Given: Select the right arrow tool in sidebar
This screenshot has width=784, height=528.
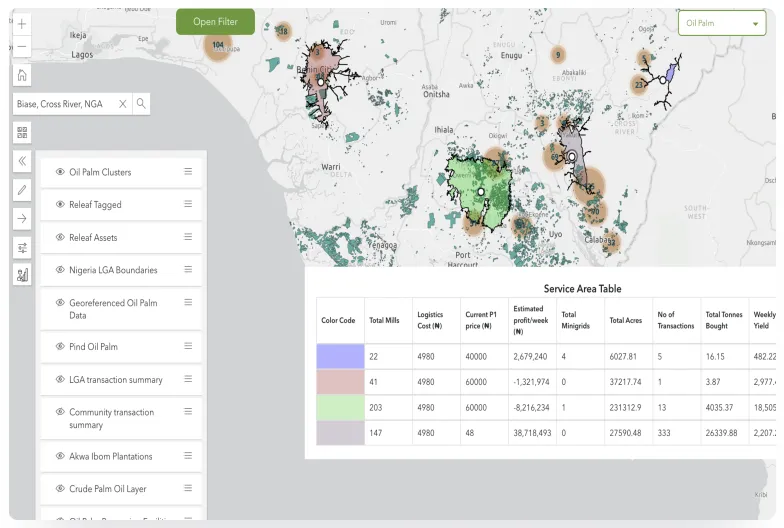Looking at the screenshot, I should 22,218.
